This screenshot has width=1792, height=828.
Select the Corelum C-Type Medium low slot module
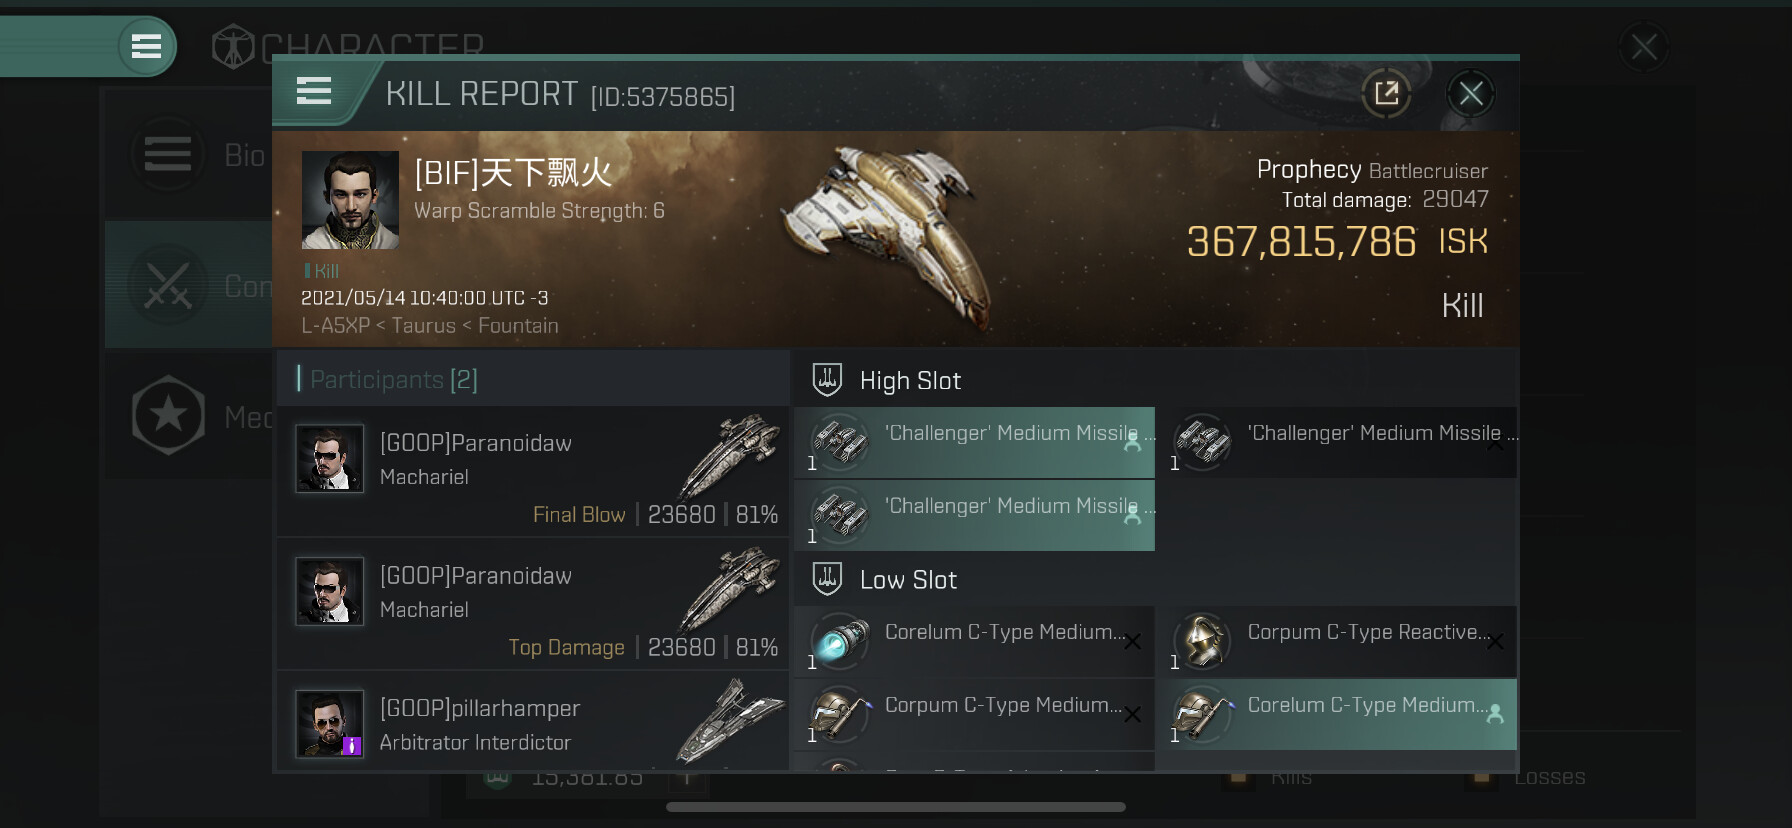(975, 641)
